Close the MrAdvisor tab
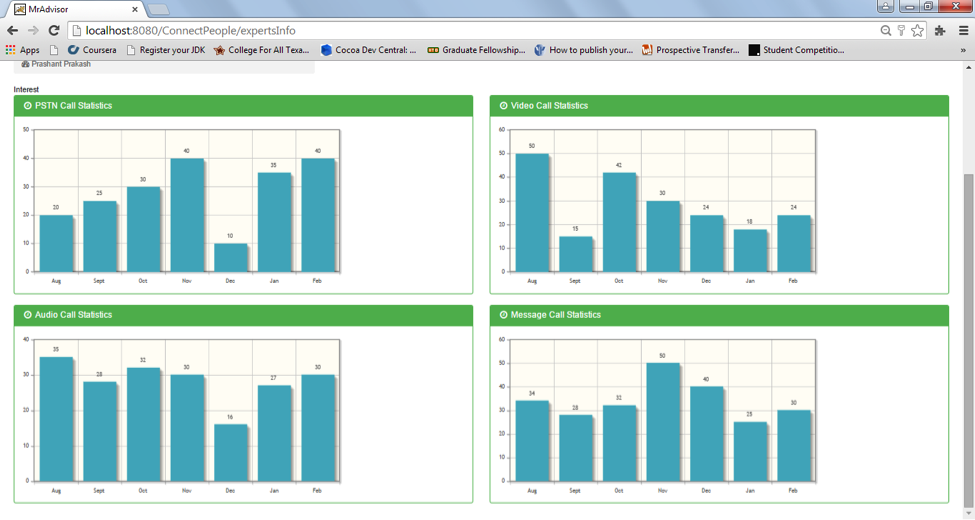 [x=135, y=9]
